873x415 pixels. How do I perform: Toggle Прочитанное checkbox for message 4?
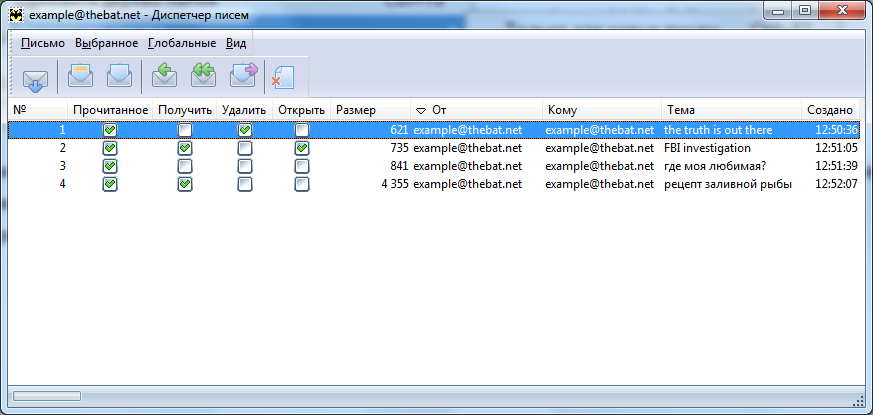pos(110,184)
